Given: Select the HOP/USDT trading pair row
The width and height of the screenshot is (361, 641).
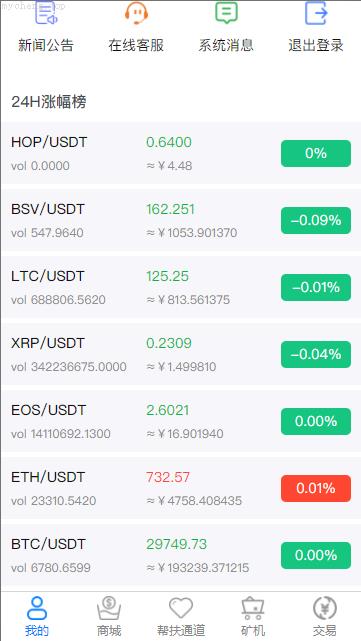Looking at the screenshot, I should [x=181, y=153].
